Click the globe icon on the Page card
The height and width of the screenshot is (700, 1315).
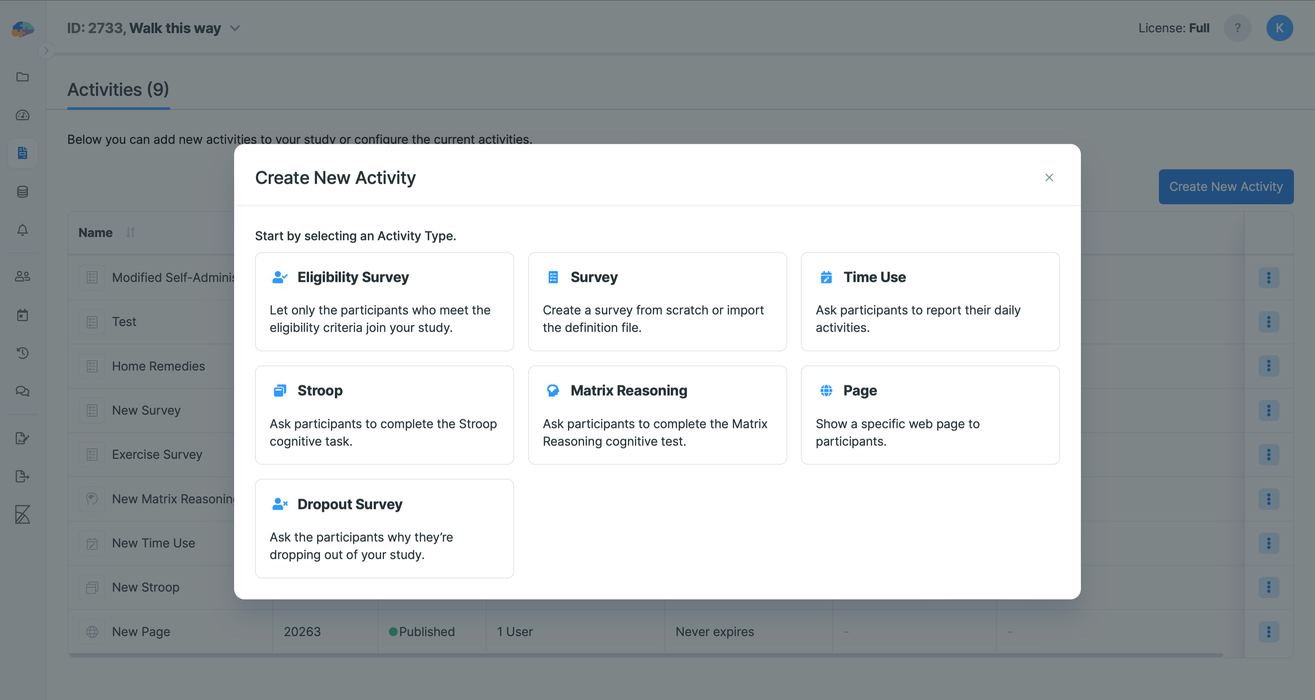825,390
